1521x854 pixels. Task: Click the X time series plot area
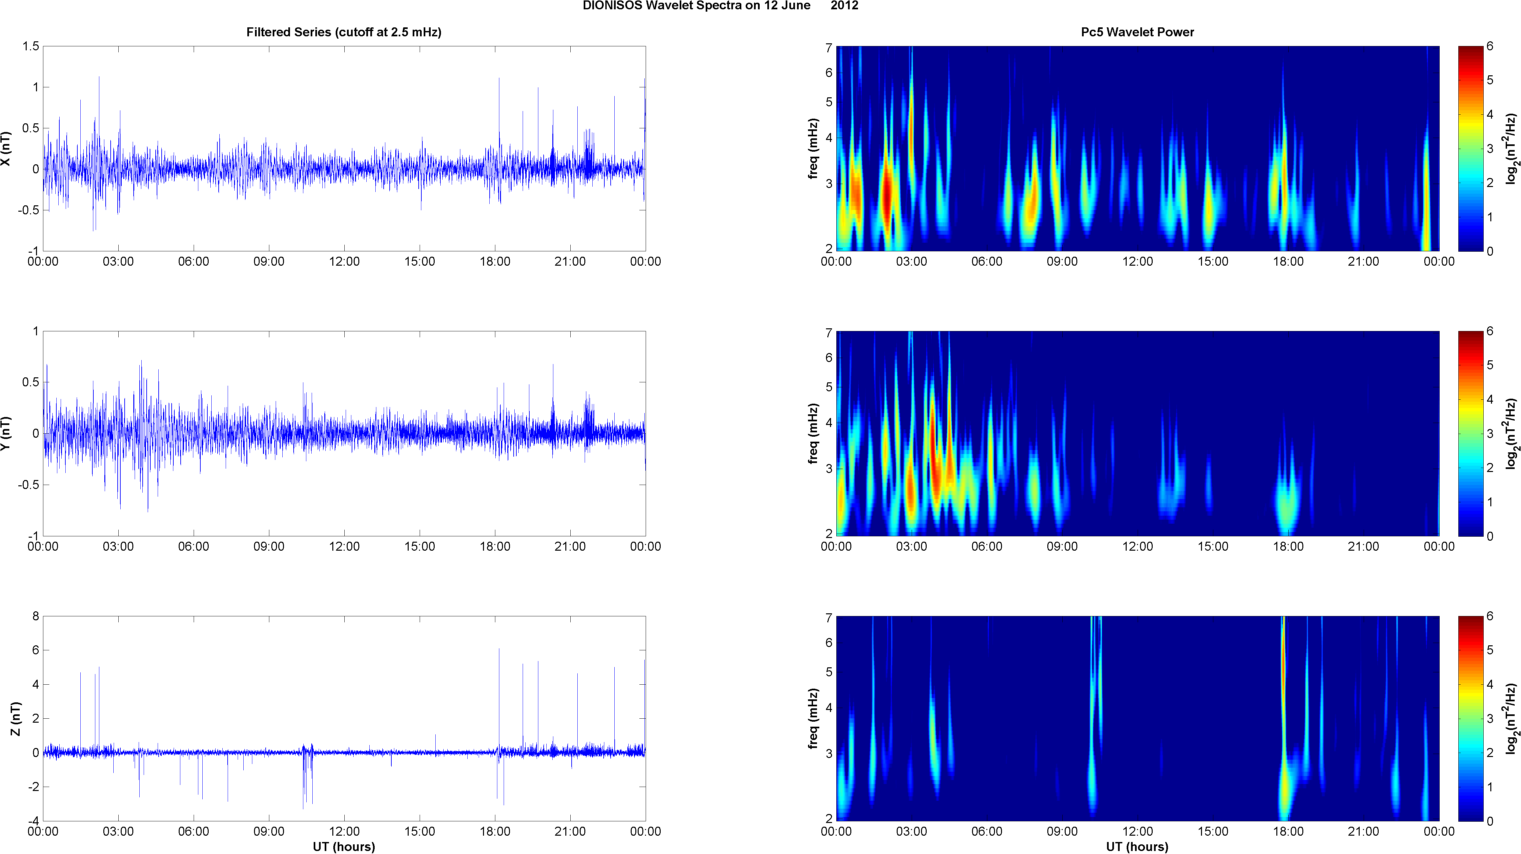click(344, 148)
